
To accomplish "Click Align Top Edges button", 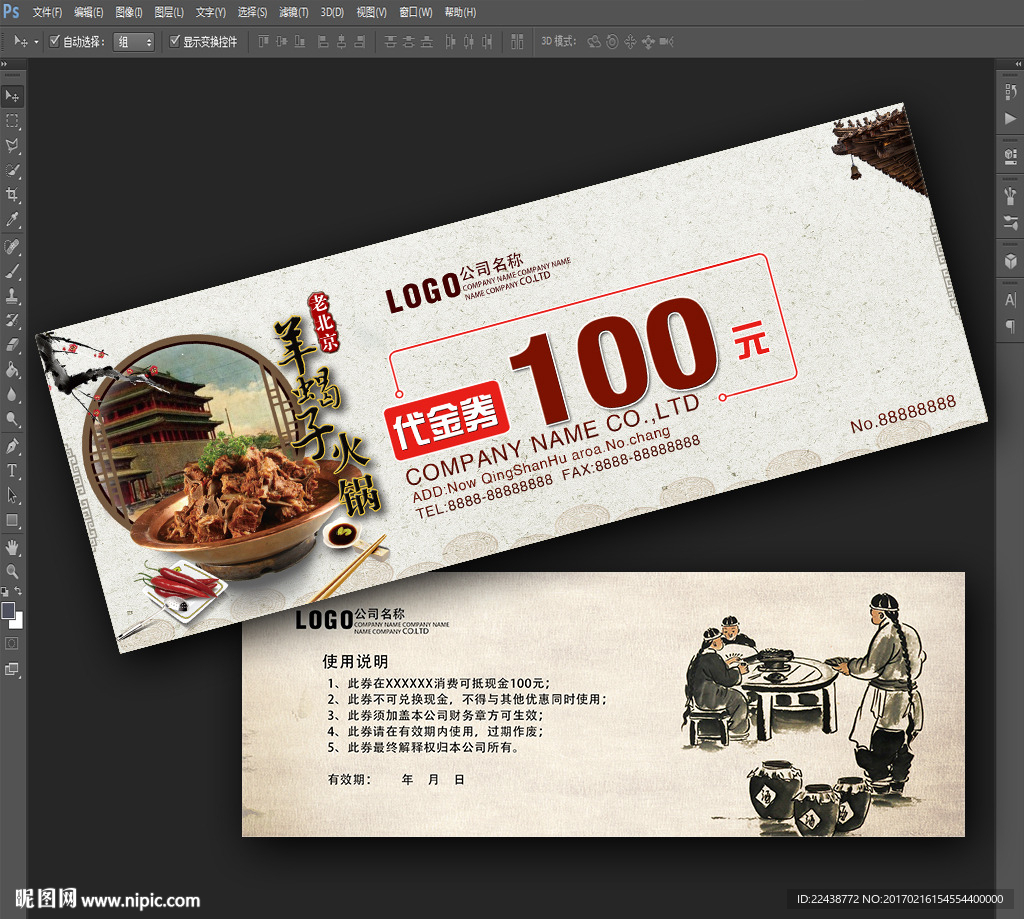I will pos(263,42).
